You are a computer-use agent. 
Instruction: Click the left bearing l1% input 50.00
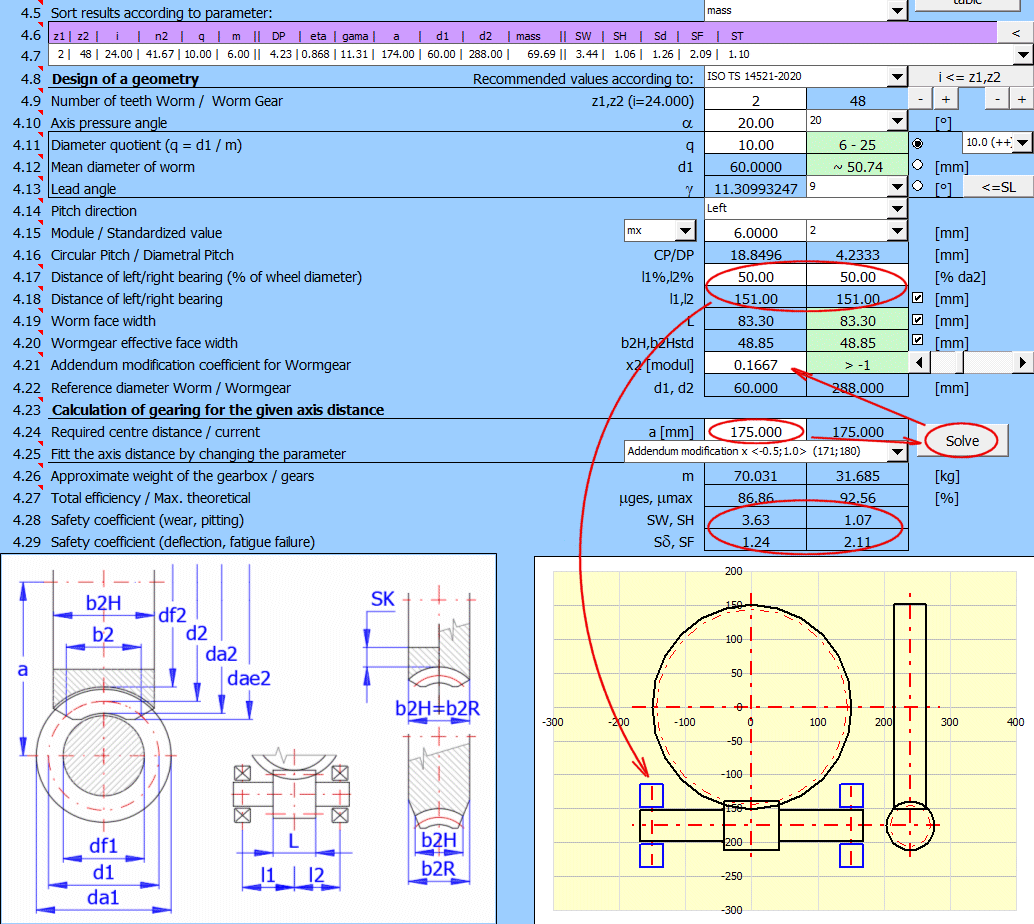[756, 276]
